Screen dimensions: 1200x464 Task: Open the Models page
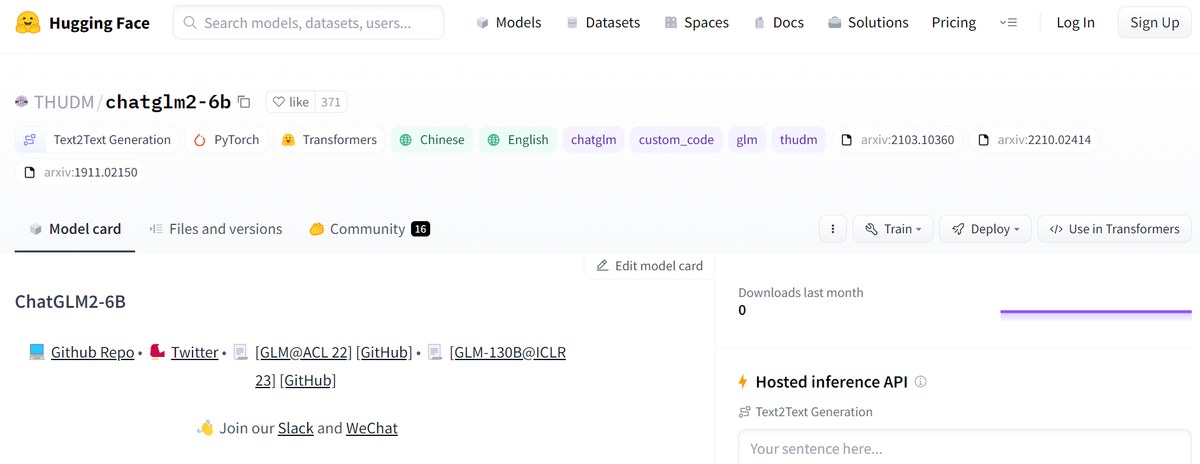coord(508,22)
